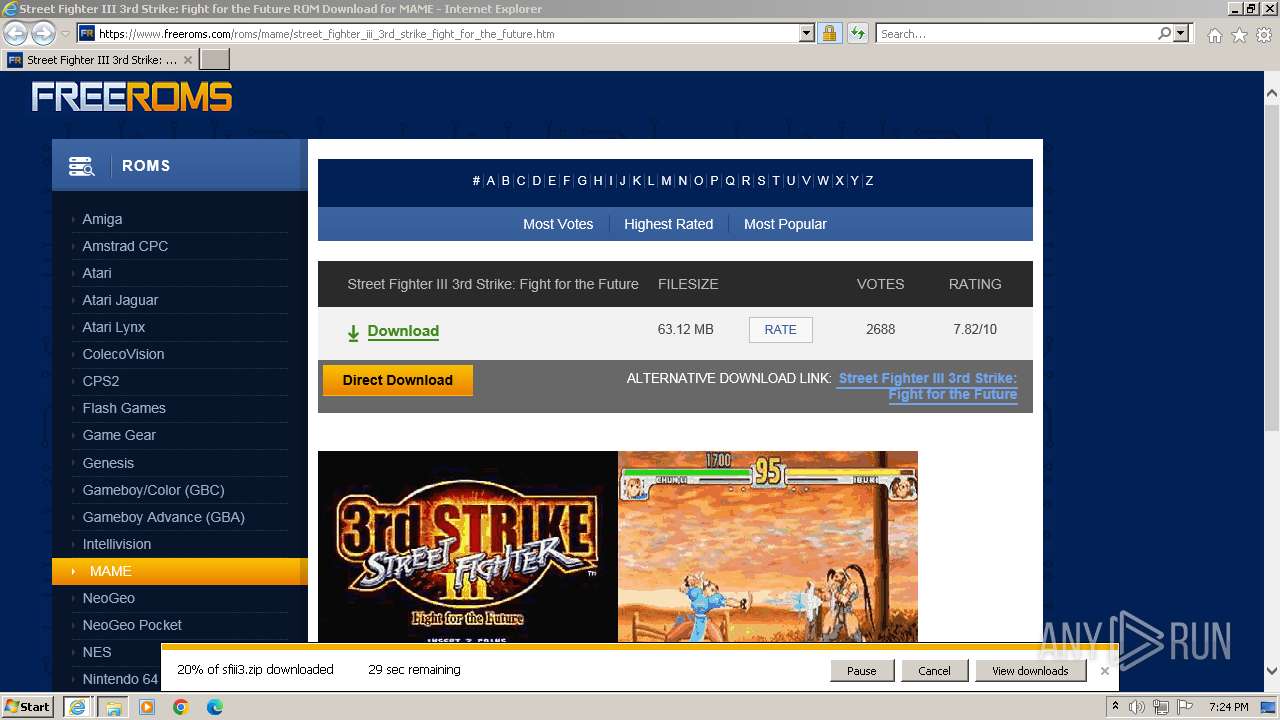Open the Amiga ROMs category

pyautogui.click(x=102, y=219)
